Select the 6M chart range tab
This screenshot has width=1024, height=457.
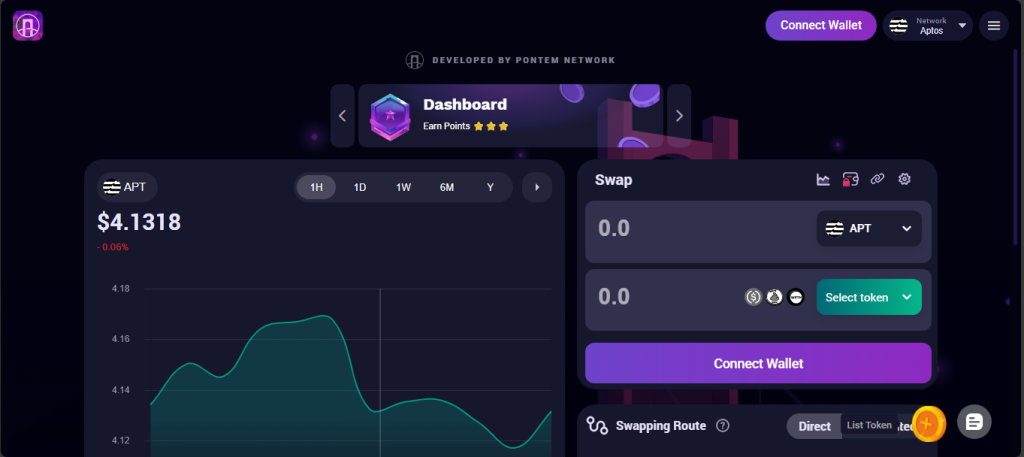point(447,187)
